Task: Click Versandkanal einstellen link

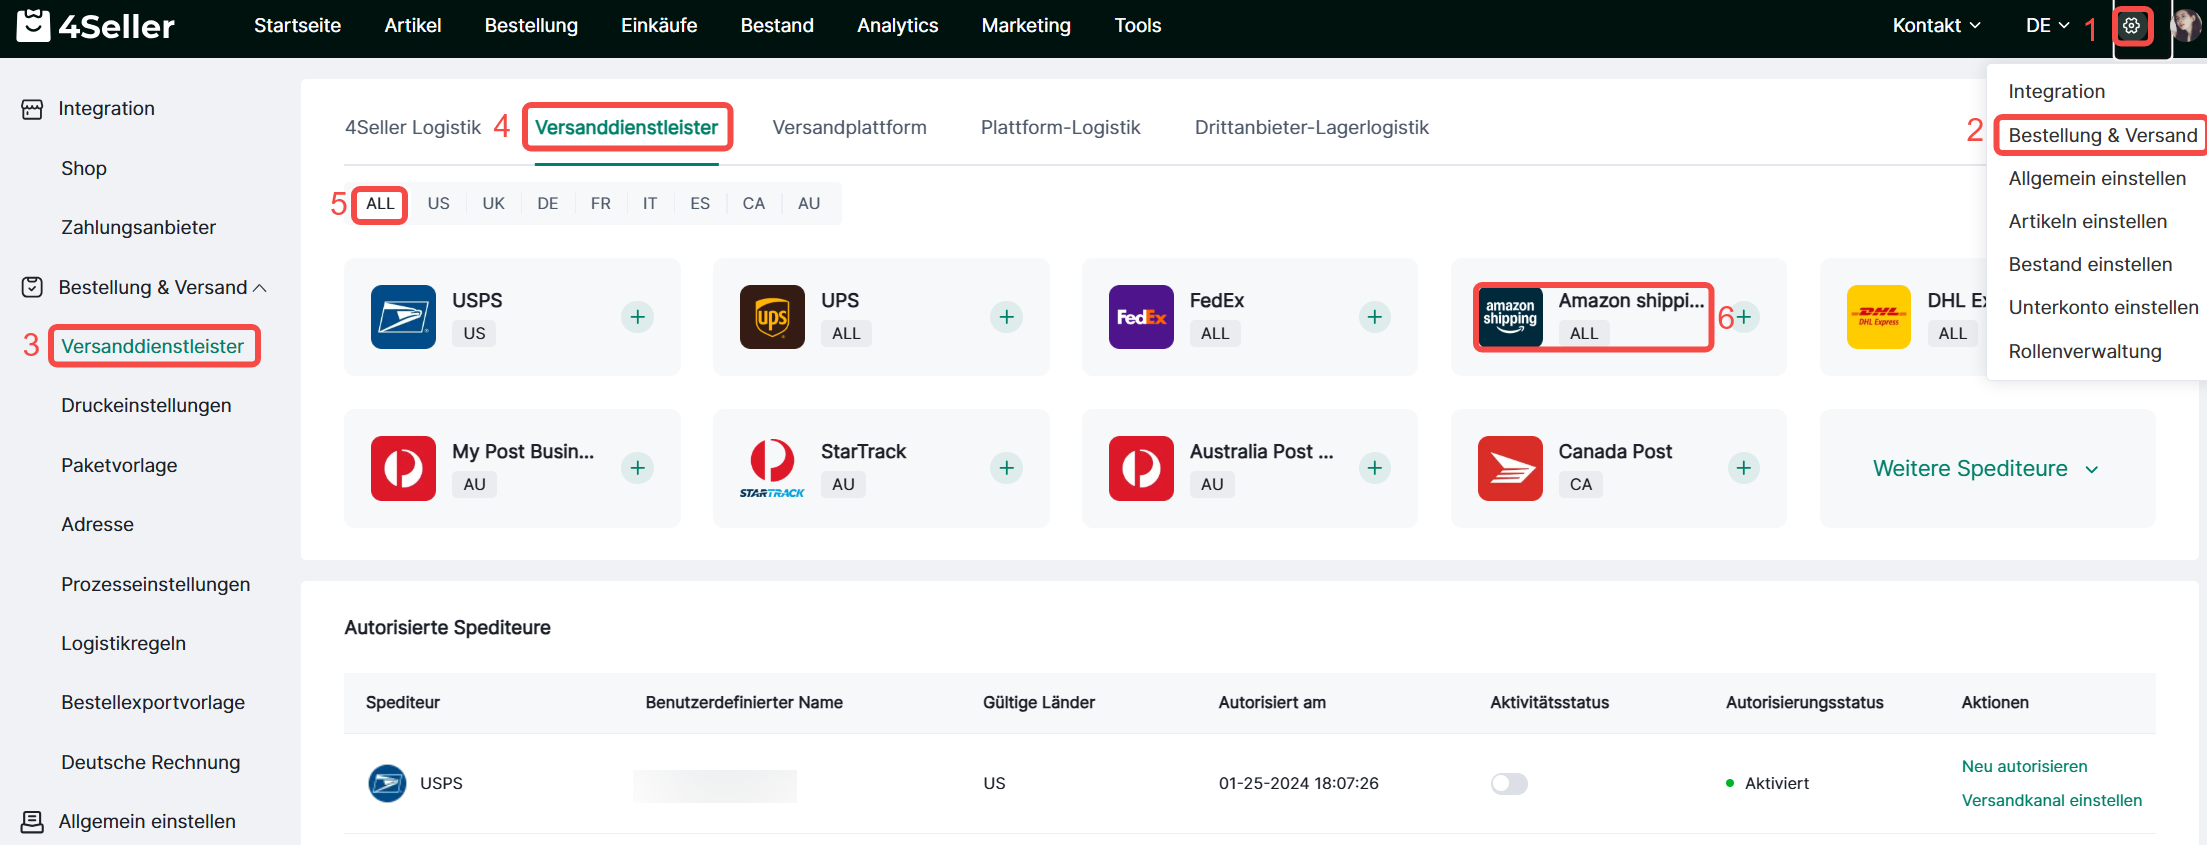Action: click(2051, 801)
